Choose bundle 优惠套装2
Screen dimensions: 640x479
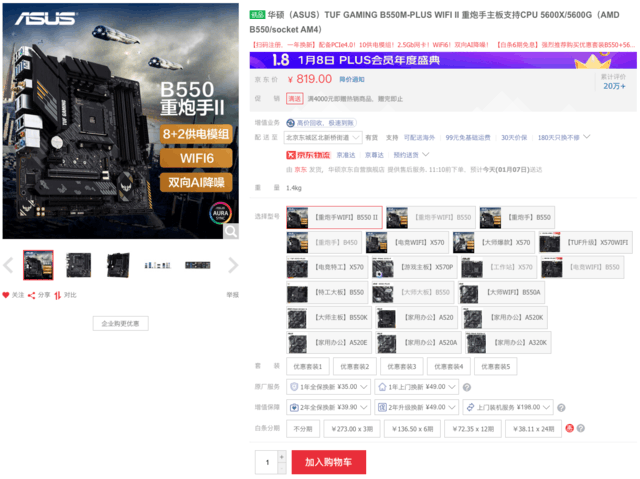click(x=355, y=366)
